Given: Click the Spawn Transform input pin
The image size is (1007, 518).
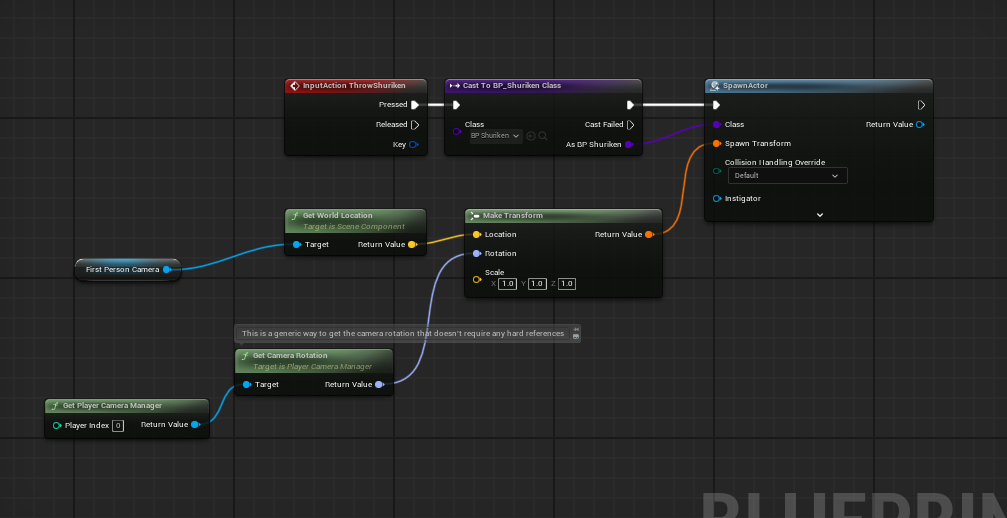Looking at the screenshot, I should coord(717,144).
